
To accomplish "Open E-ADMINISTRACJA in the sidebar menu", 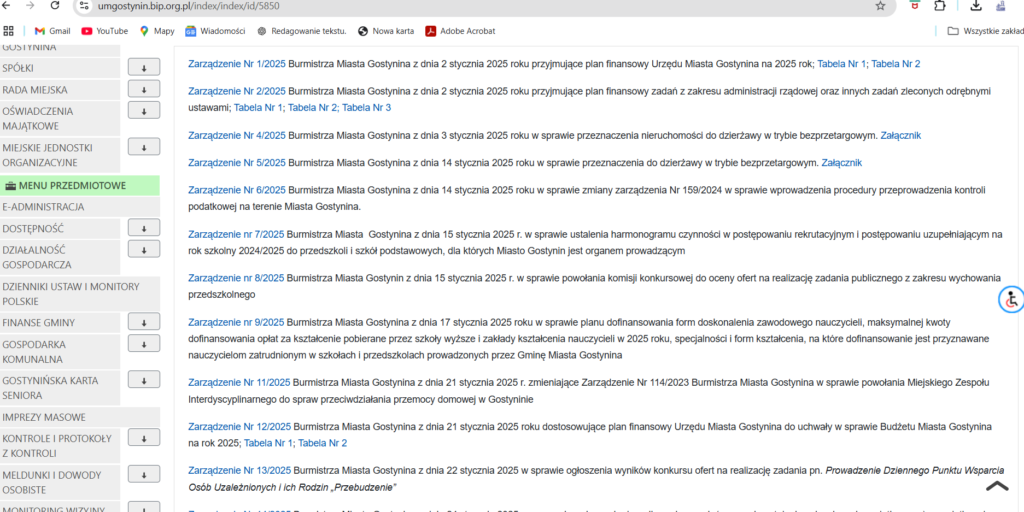I will (43, 207).
